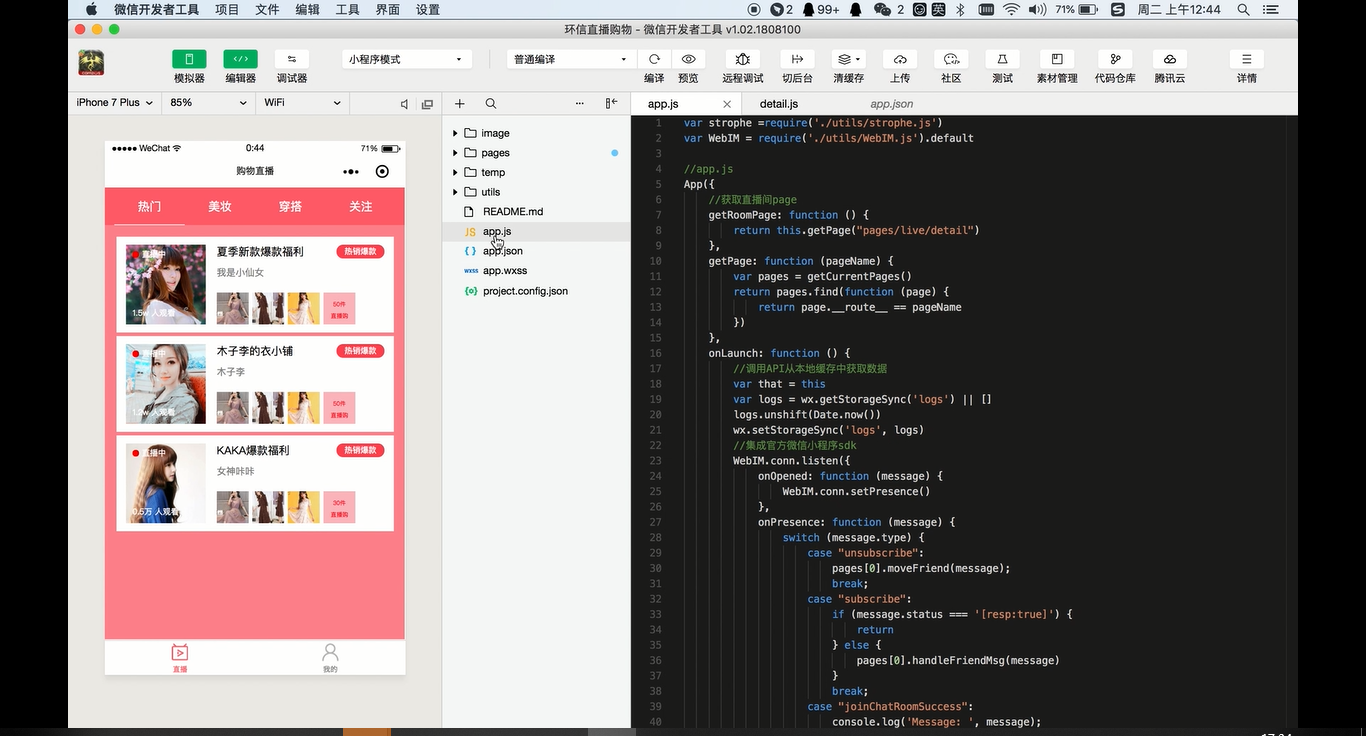The image size is (1366, 736).
Task: Open the 项目 menu in menu bar
Action: (227, 10)
